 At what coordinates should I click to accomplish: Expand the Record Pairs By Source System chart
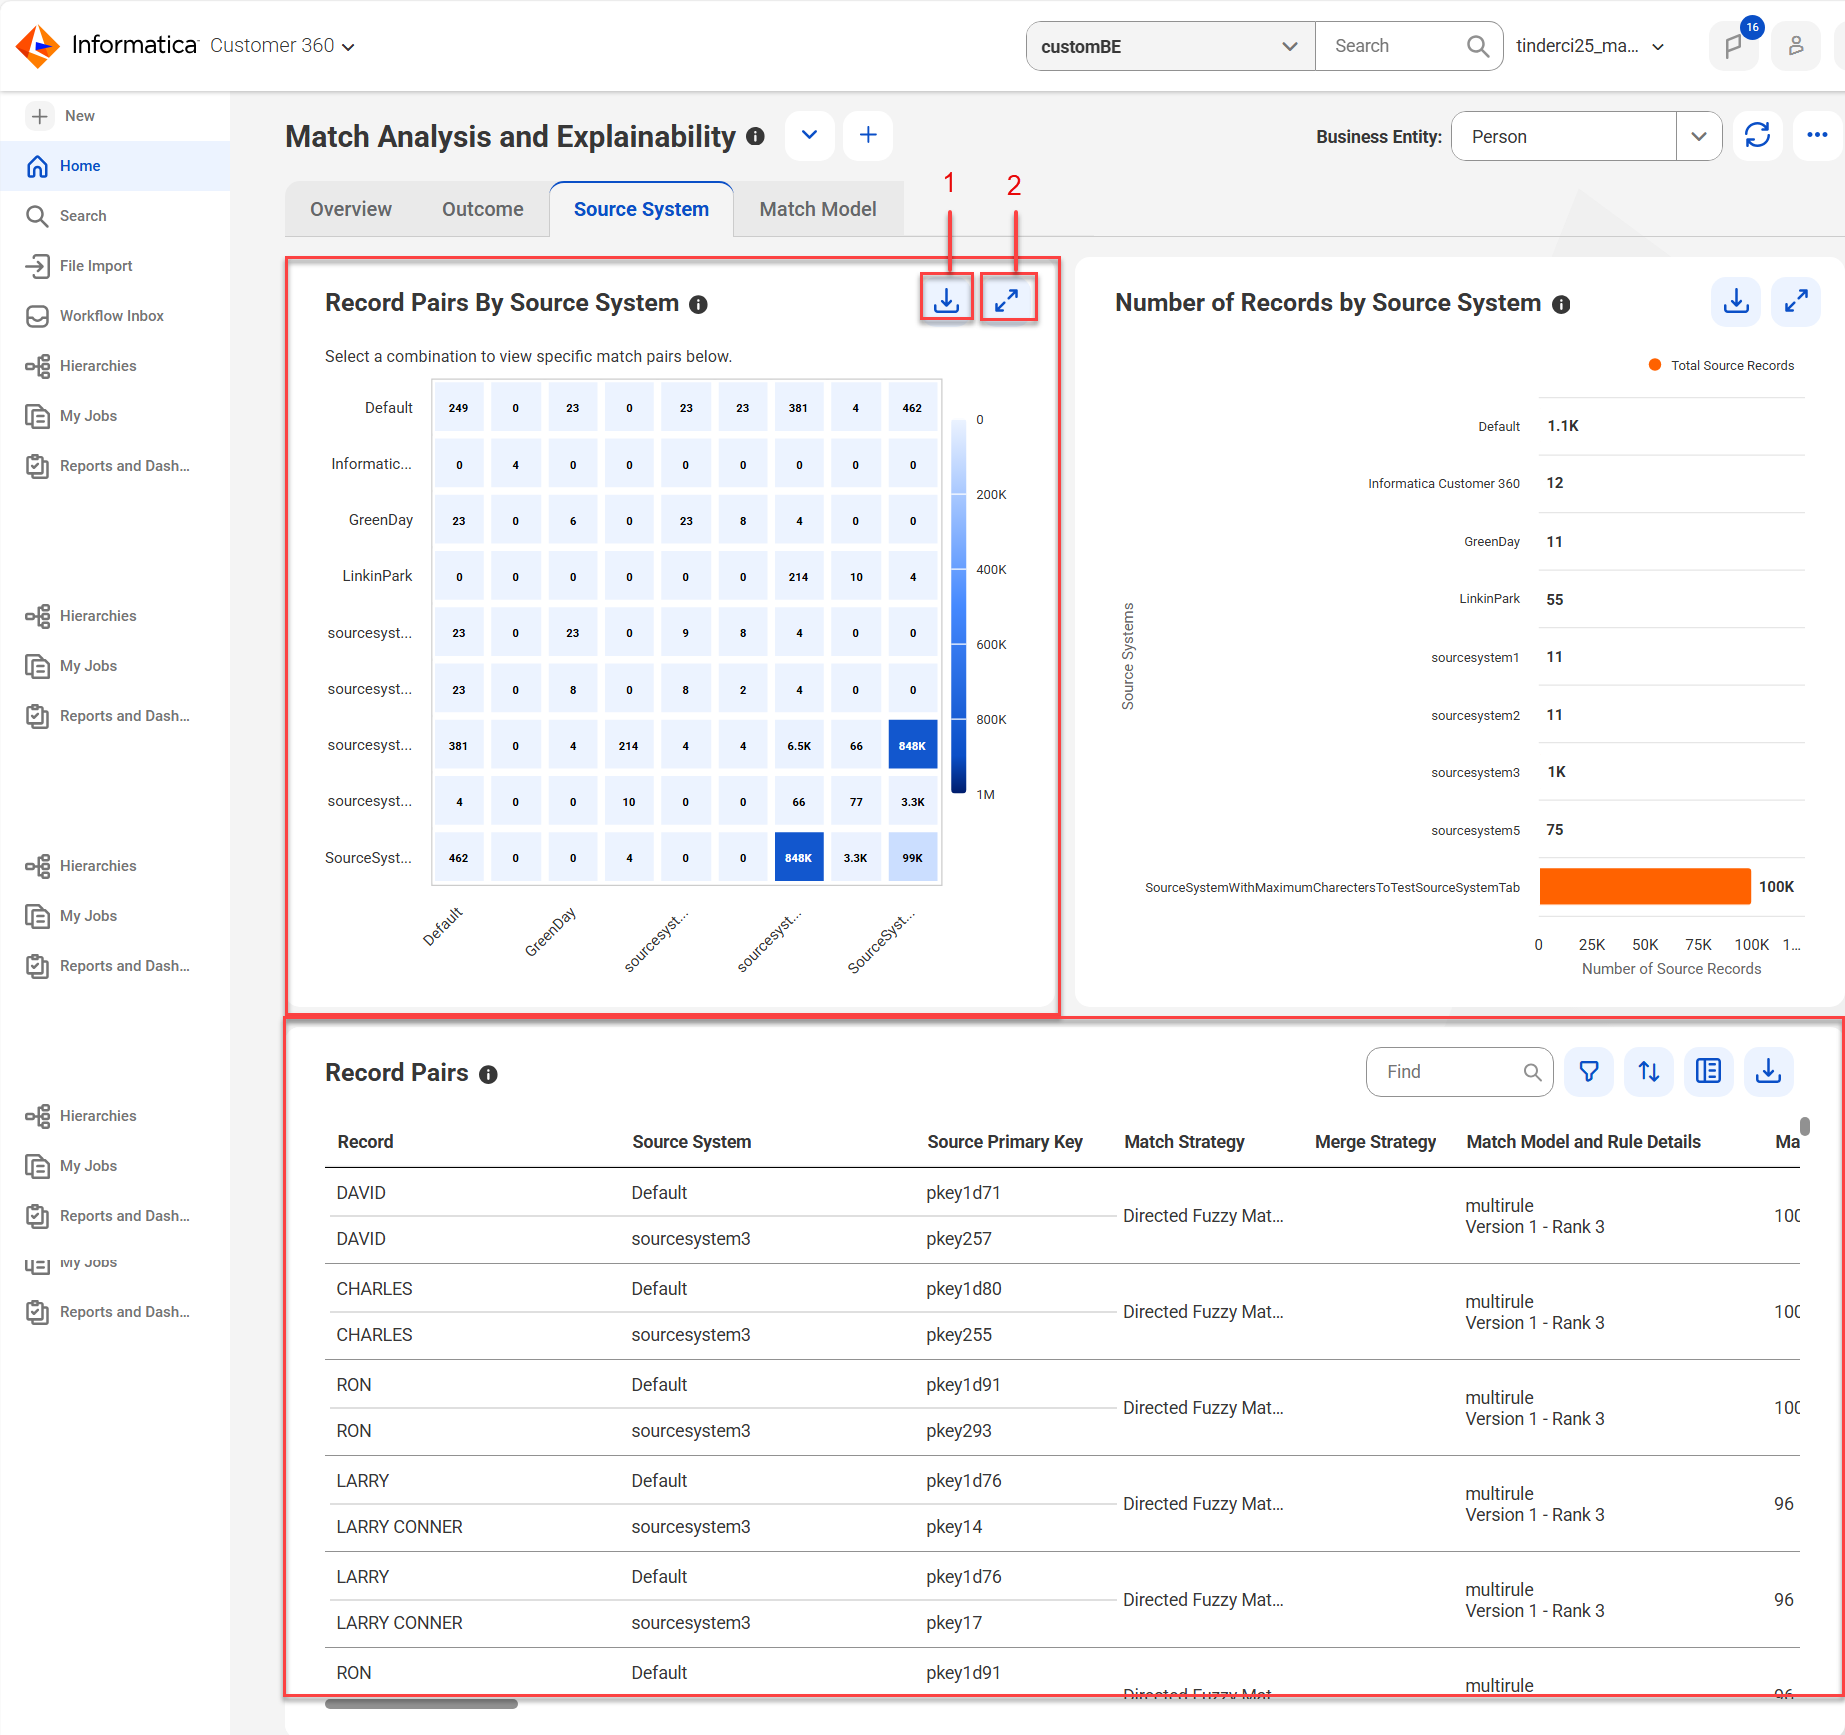click(1007, 300)
